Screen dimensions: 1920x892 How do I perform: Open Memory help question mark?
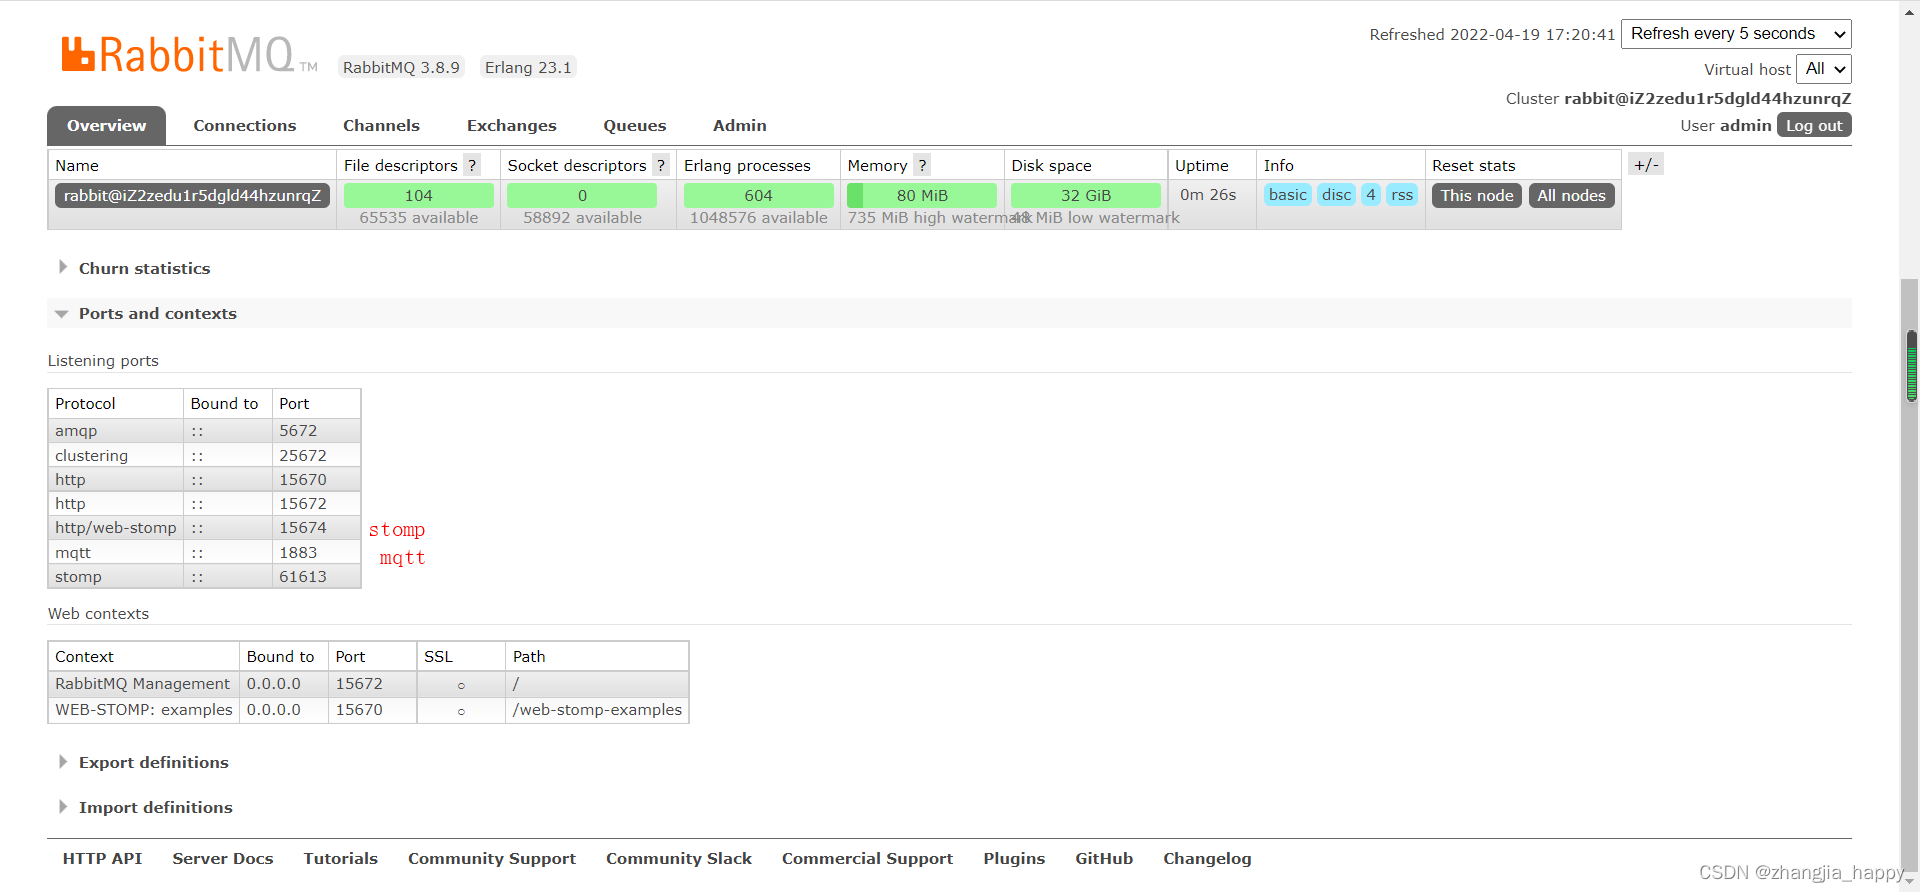(922, 165)
